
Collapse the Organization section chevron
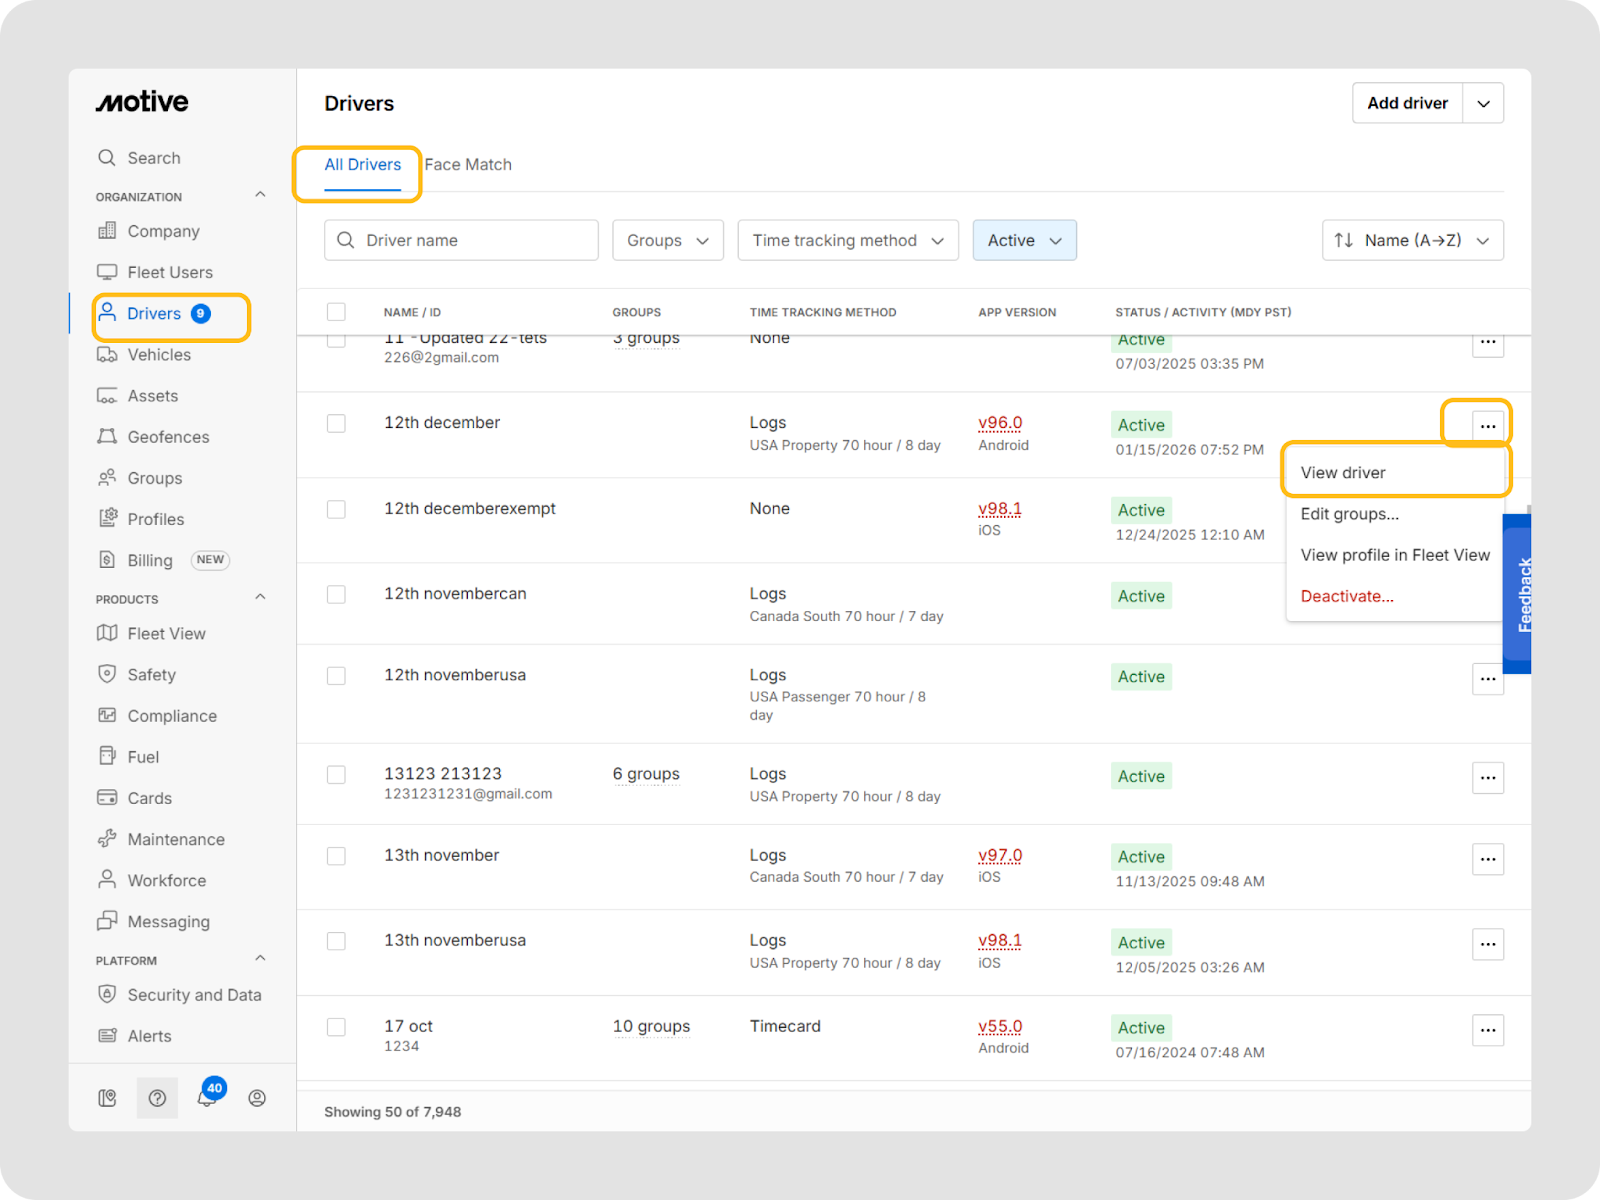[x=260, y=195]
